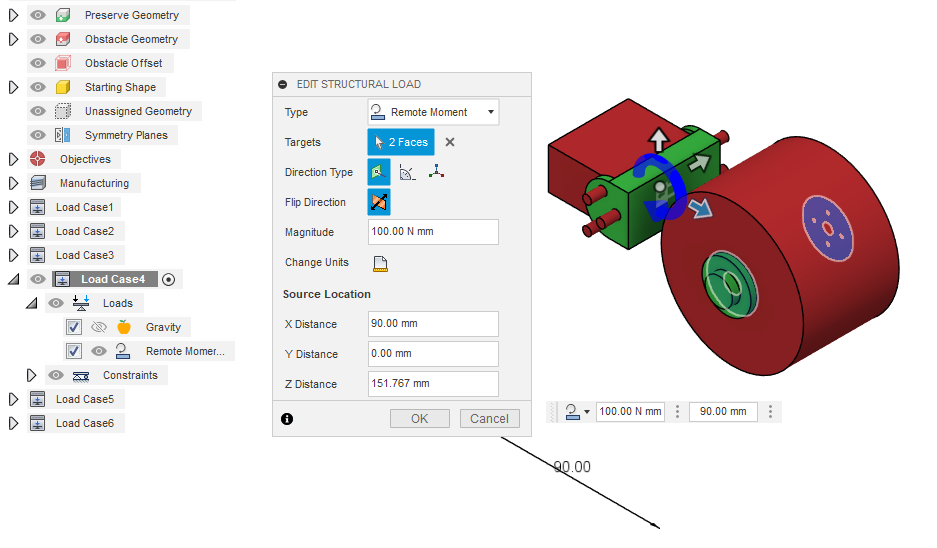Screen dimensions: 937x548
Task: Click the Load Case1 icon
Action: (x=38, y=207)
